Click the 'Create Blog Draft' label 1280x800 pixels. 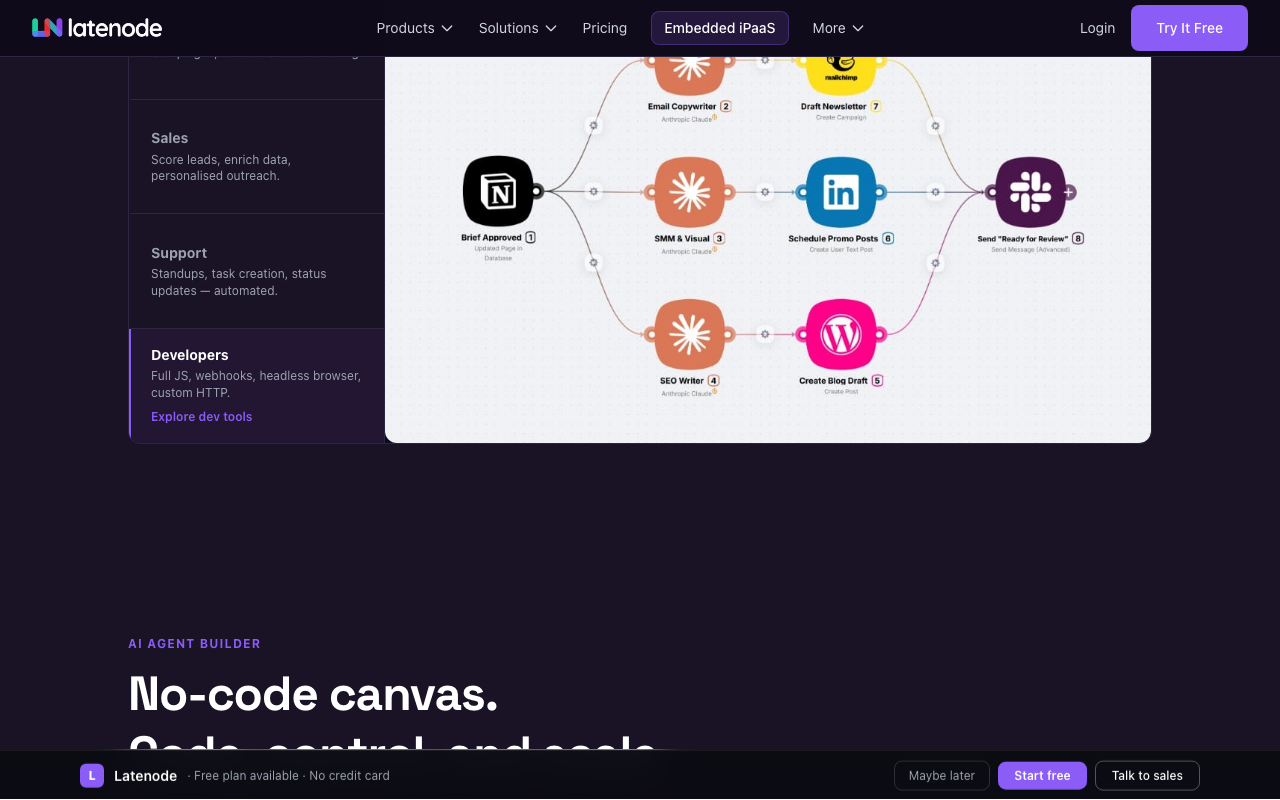pyautogui.click(x=833, y=381)
